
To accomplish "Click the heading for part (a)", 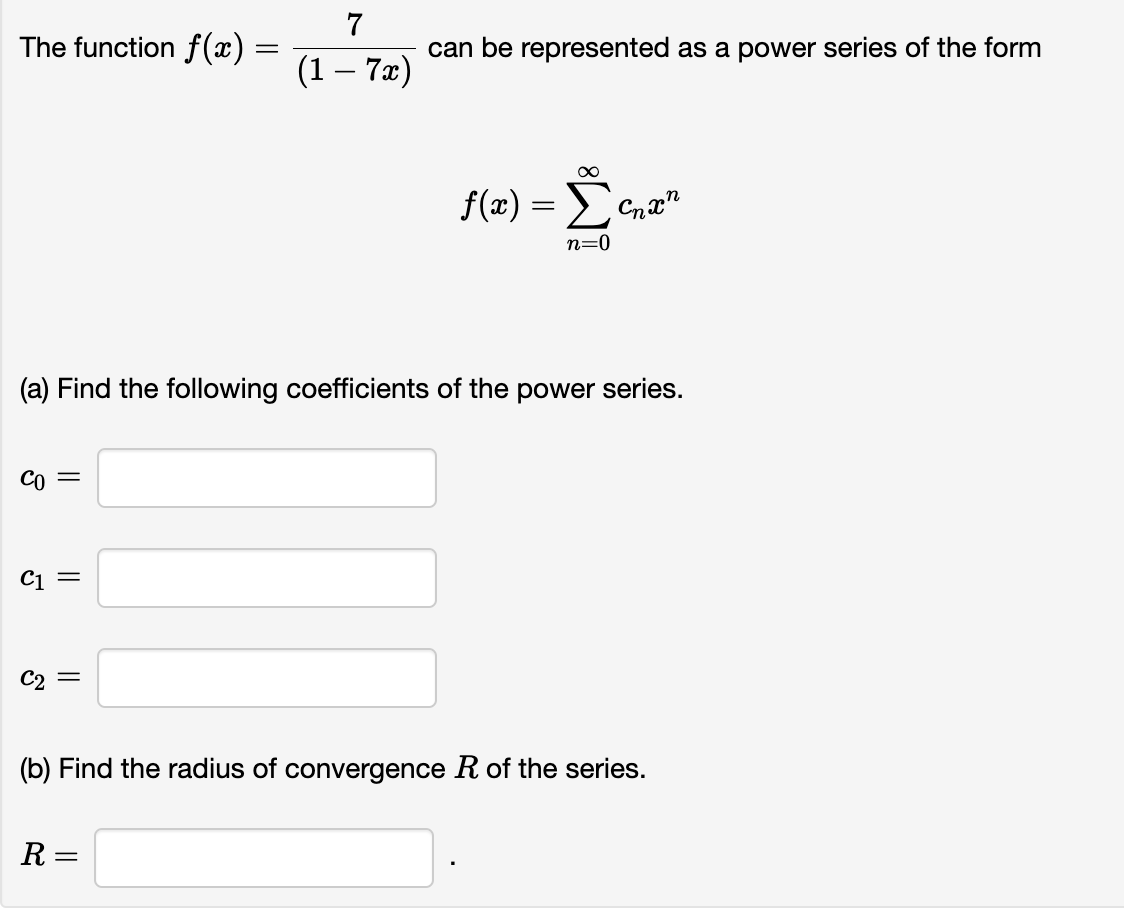I will (350, 389).
